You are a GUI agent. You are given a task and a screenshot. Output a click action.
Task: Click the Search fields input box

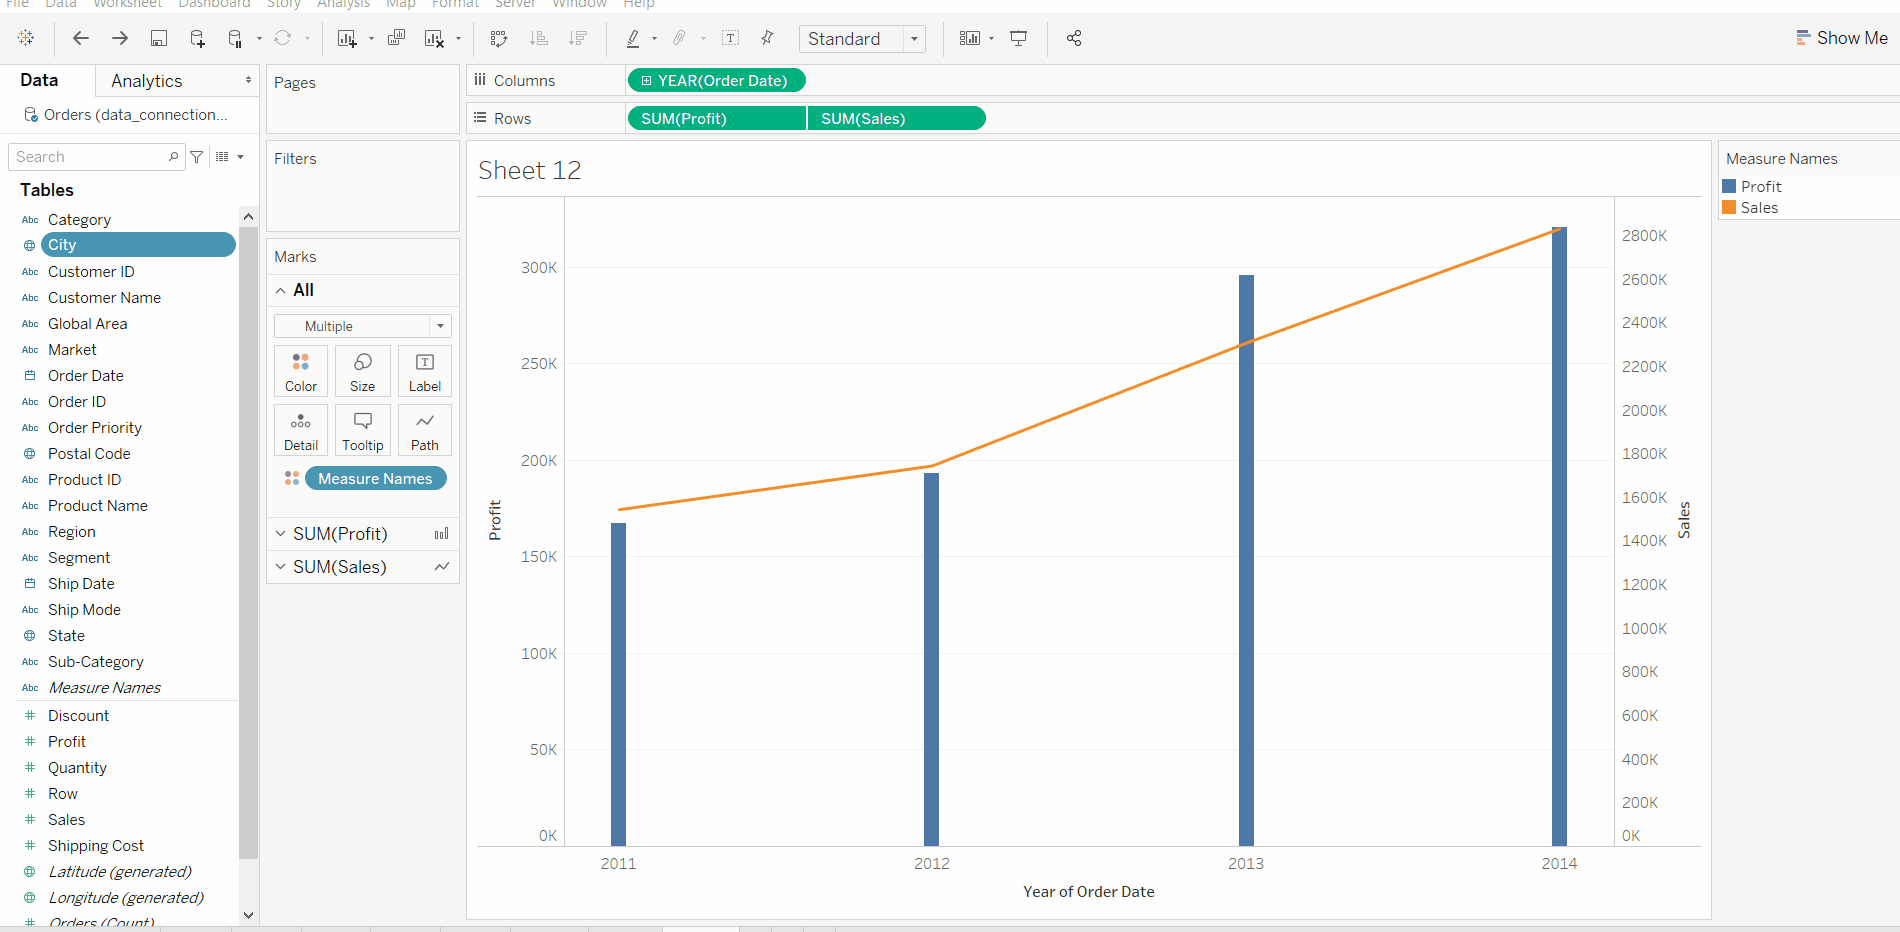[x=96, y=157]
